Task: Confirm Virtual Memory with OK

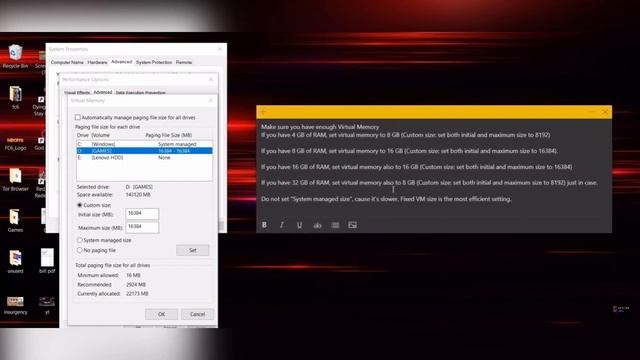Action: (x=161, y=314)
